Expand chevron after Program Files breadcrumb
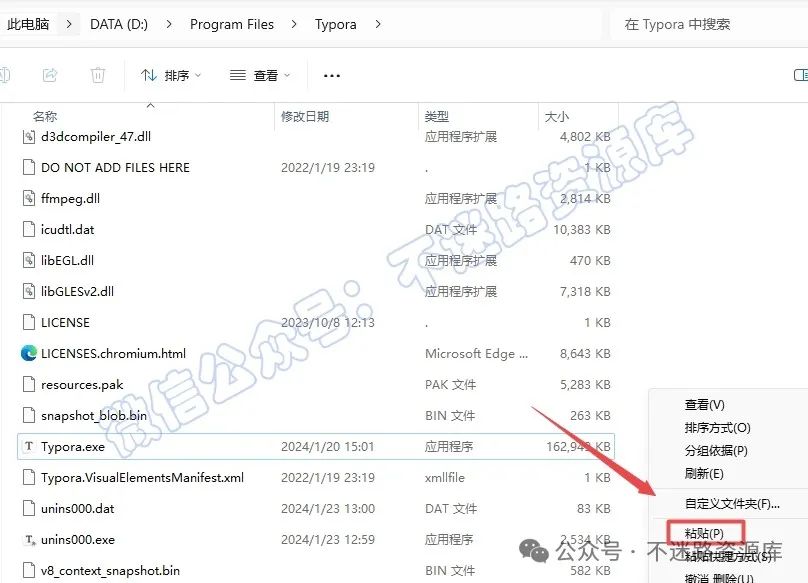The height and width of the screenshot is (583, 808). point(294,24)
